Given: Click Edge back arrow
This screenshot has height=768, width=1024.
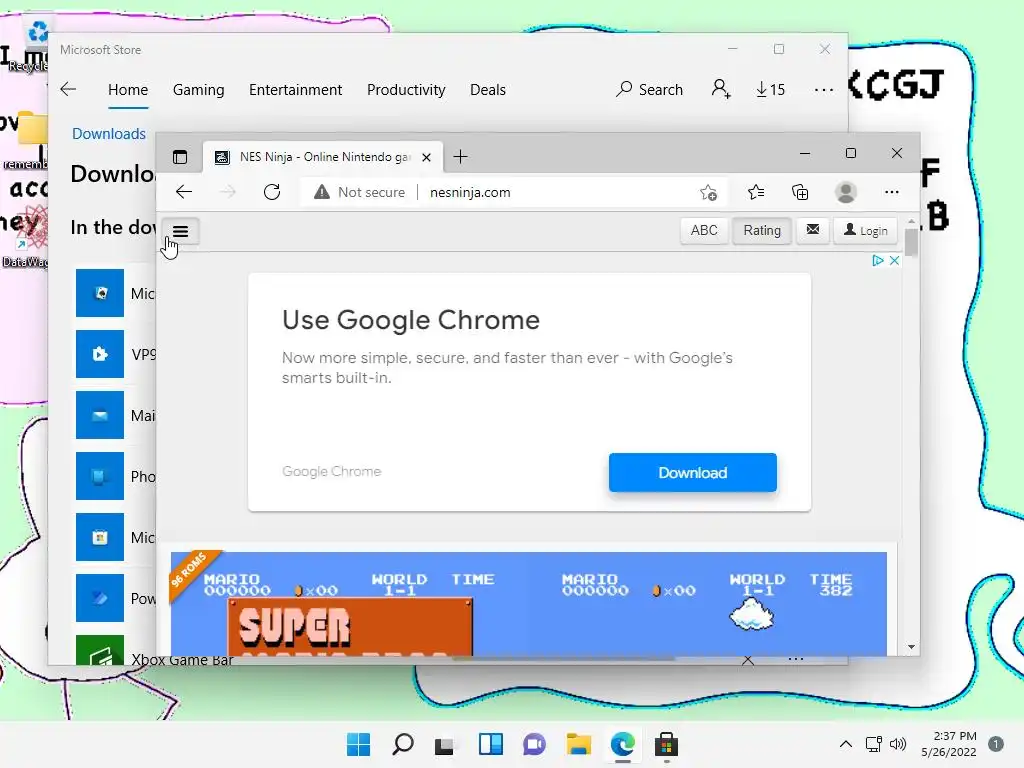Looking at the screenshot, I should (x=184, y=192).
